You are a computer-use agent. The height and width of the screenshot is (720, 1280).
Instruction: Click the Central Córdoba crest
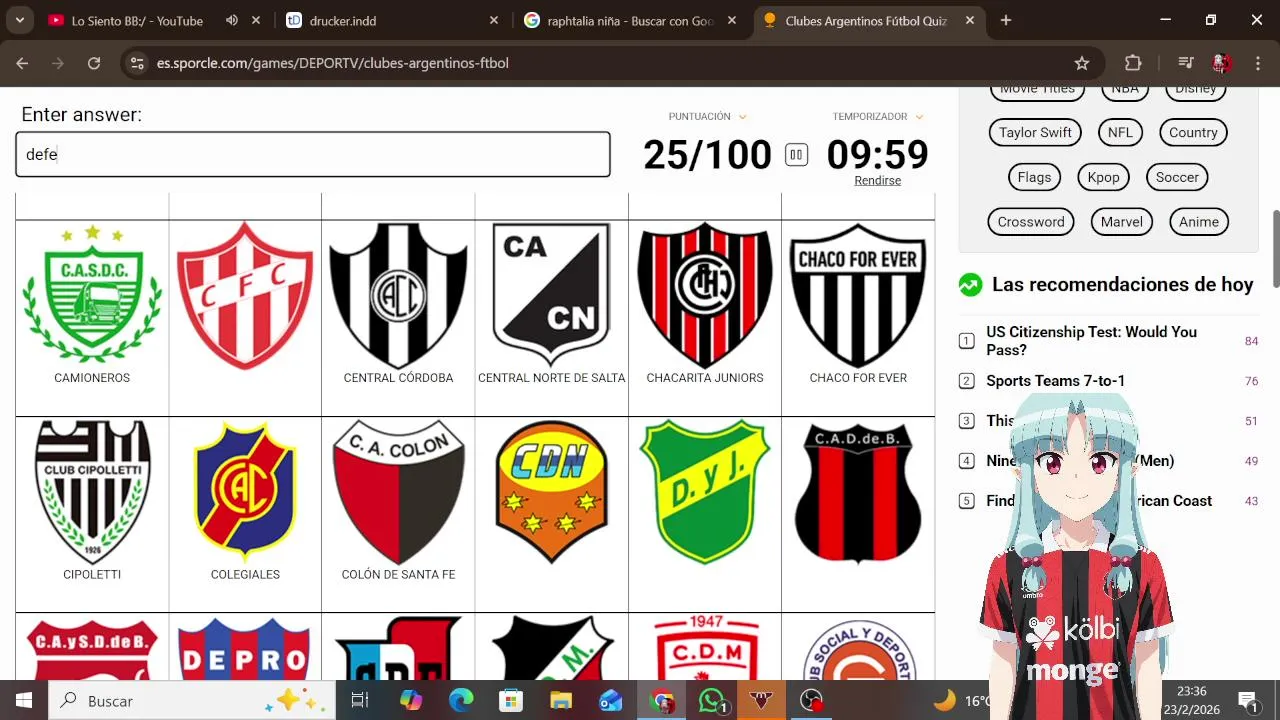(398, 296)
